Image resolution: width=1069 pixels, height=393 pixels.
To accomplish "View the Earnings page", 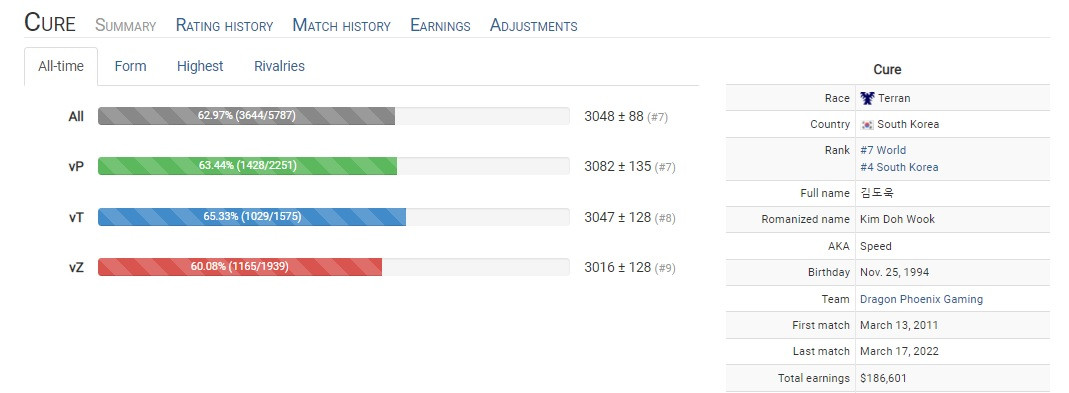I will 440,26.
